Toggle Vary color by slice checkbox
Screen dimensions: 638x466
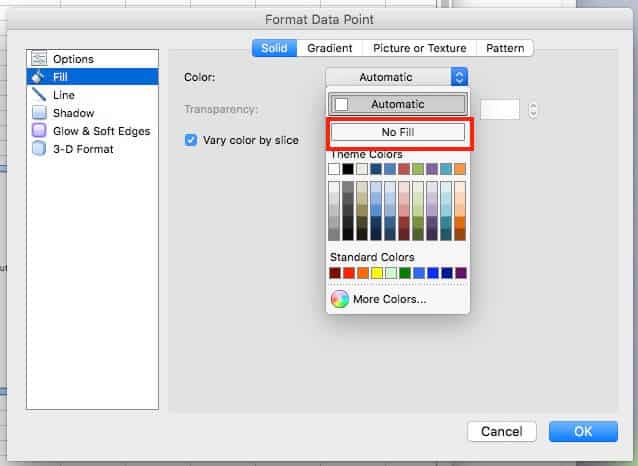pos(191,140)
